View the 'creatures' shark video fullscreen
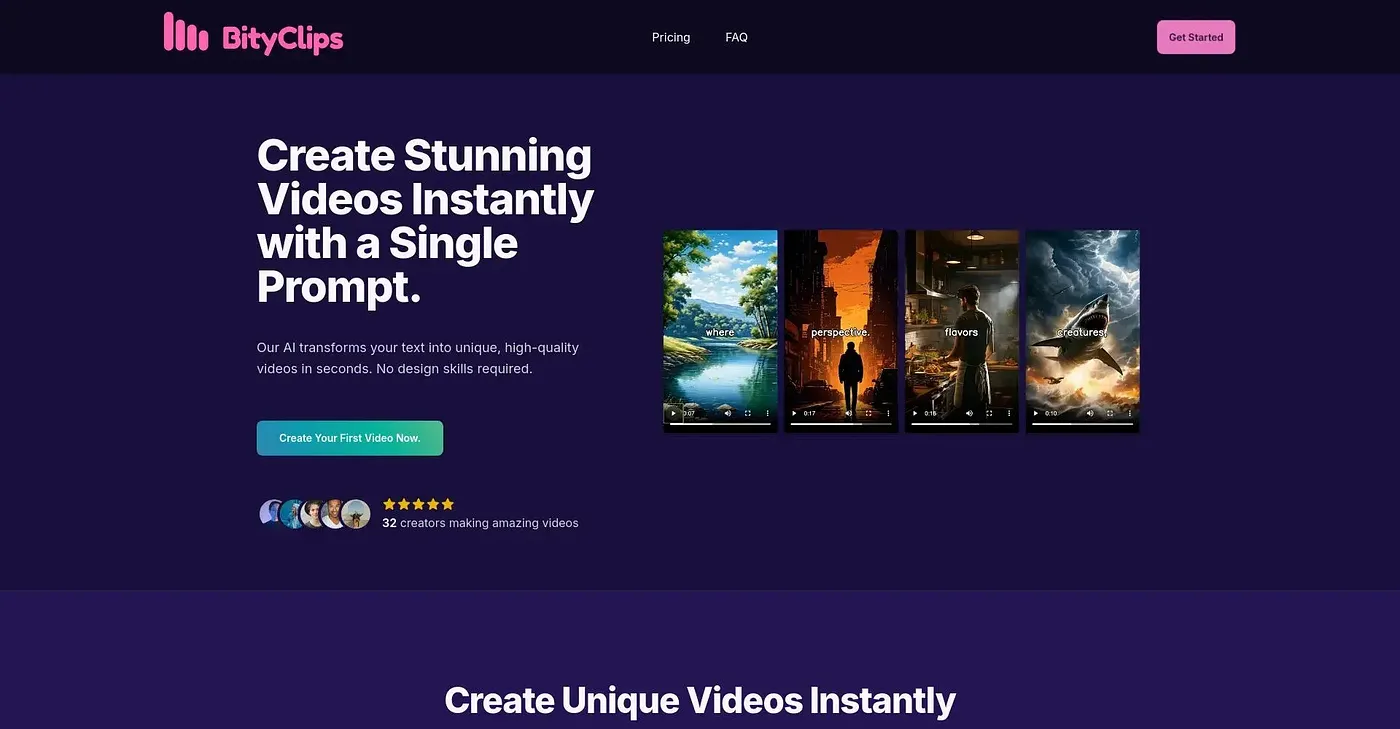 coord(1110,413)
